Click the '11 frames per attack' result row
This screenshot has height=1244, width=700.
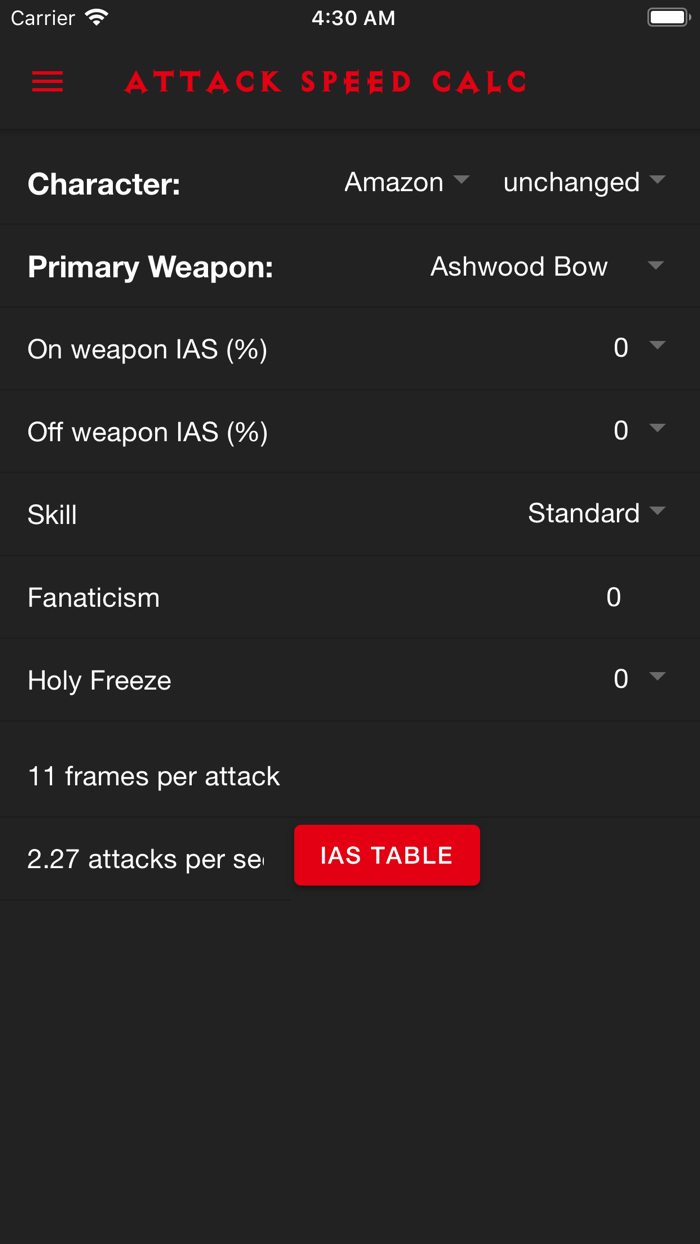153,775
